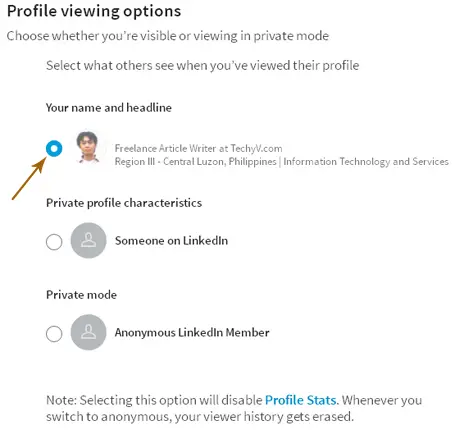Image resolution: width=455 pixels, height=430 pixels.
Task: Click the 'Your name and headline' section heading
Action: click(x=109, y=108)
